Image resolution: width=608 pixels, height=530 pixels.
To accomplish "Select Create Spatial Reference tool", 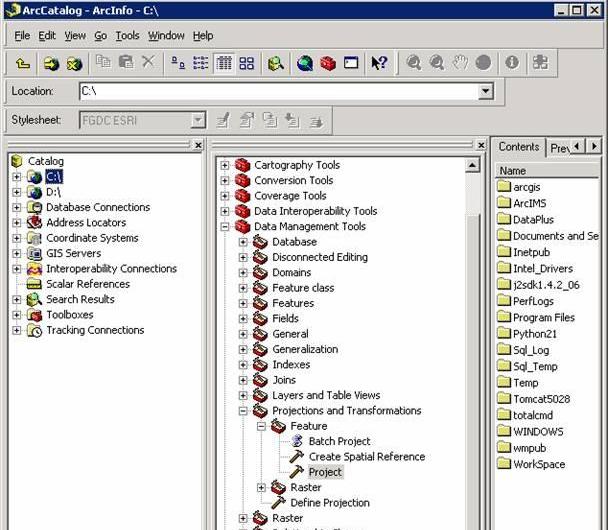I will point(367,457).
